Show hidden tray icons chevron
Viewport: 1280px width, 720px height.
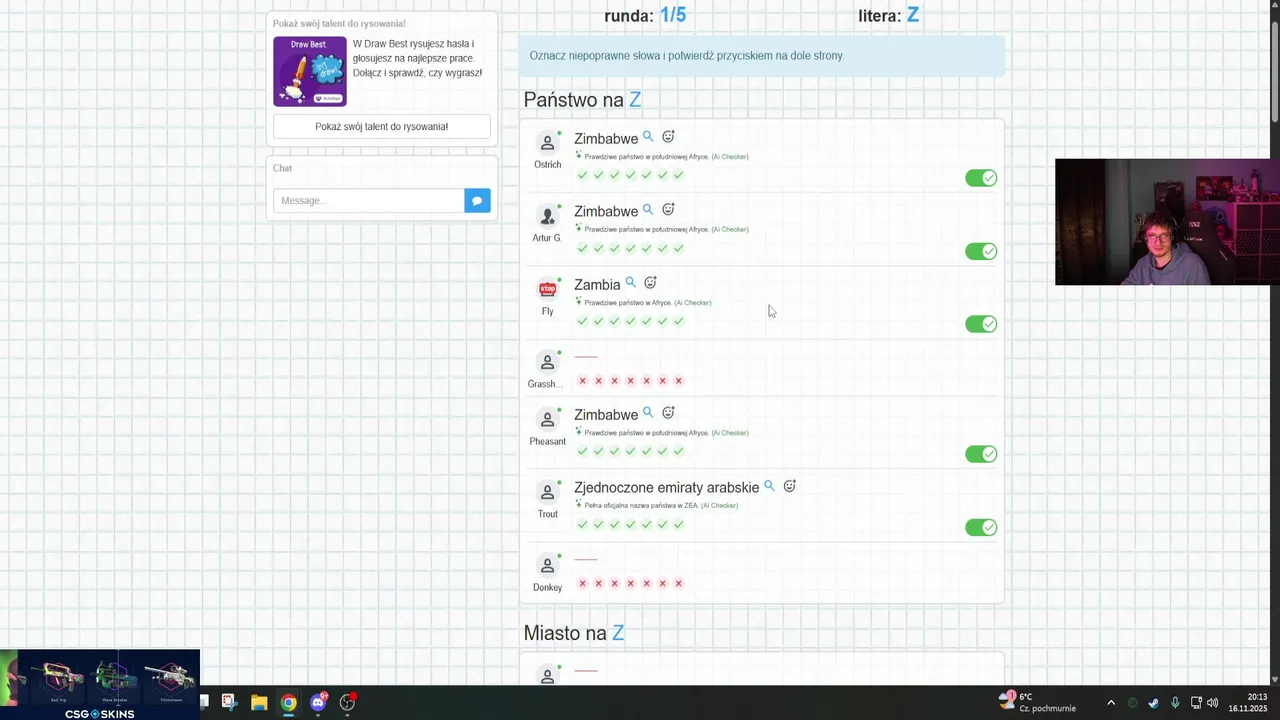coord(1111,702)
